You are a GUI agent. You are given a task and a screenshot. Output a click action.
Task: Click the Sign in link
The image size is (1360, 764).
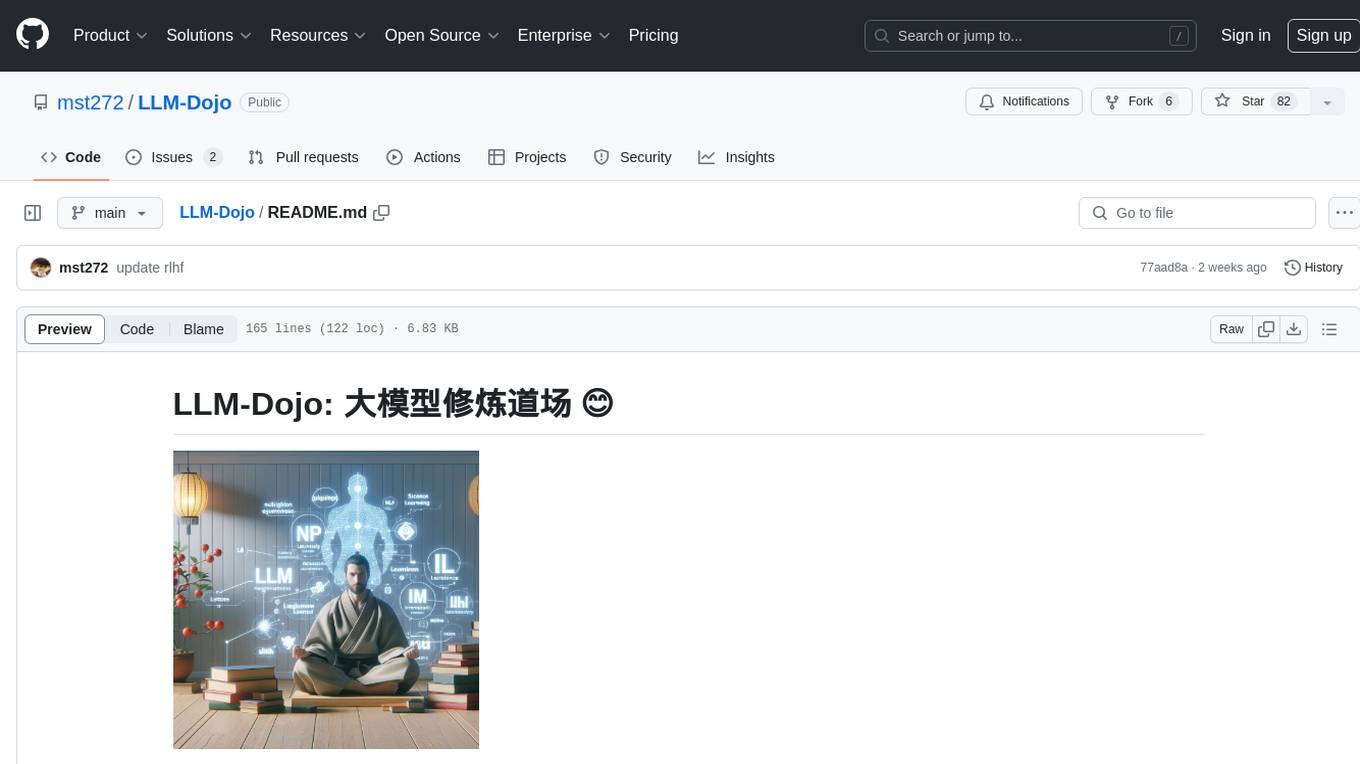tap(1245, 35)
